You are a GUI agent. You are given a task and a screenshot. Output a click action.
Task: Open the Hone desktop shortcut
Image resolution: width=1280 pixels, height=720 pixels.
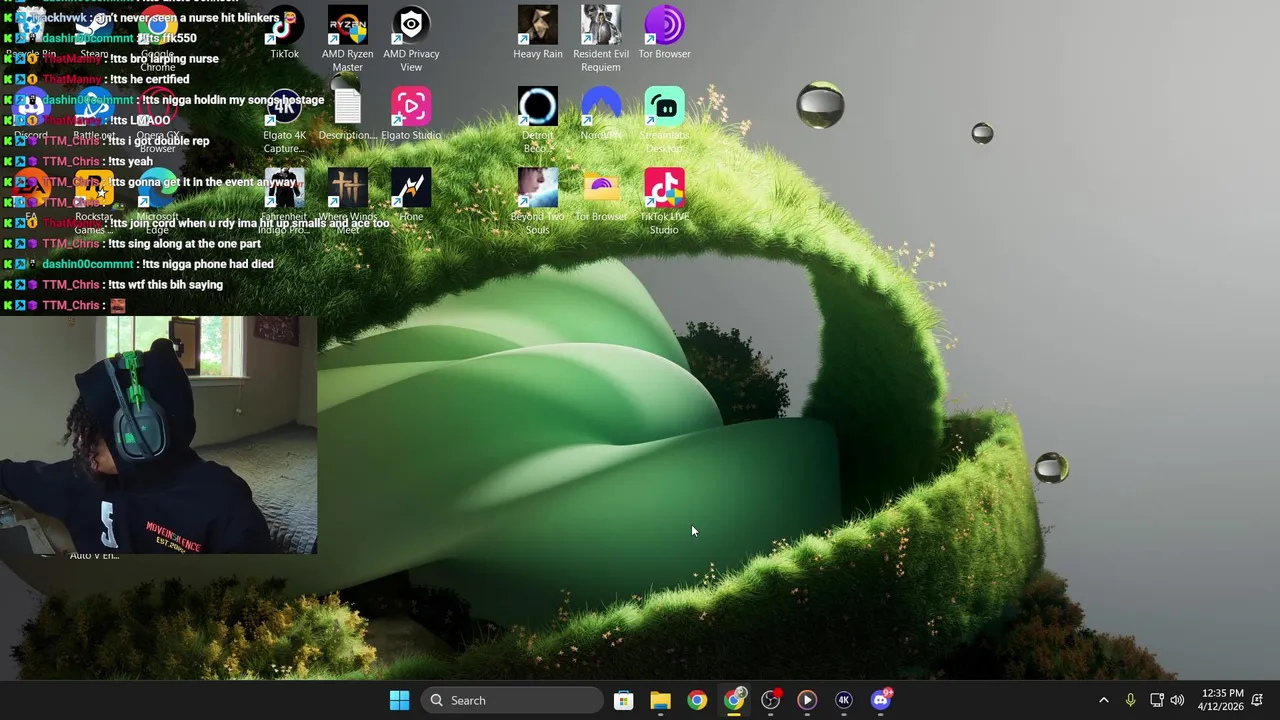click(411, 196)
